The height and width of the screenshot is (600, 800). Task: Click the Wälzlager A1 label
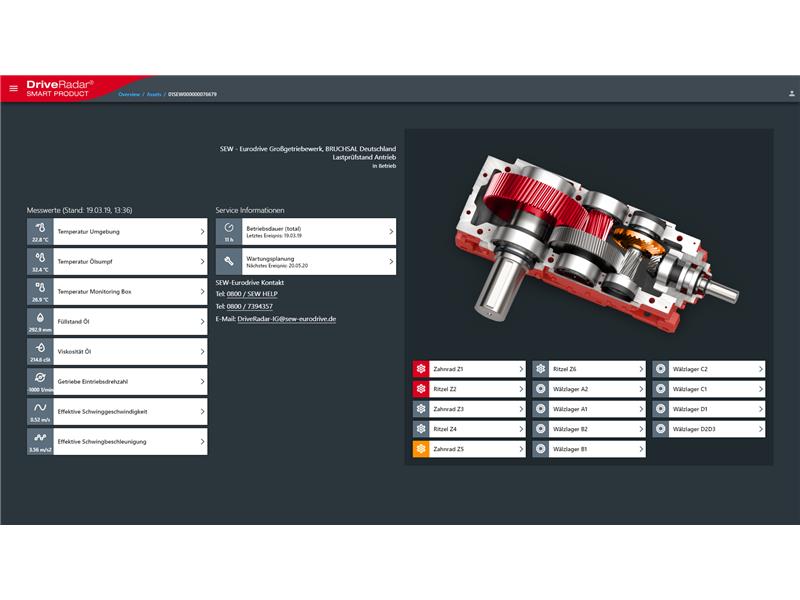pos(570,409)
